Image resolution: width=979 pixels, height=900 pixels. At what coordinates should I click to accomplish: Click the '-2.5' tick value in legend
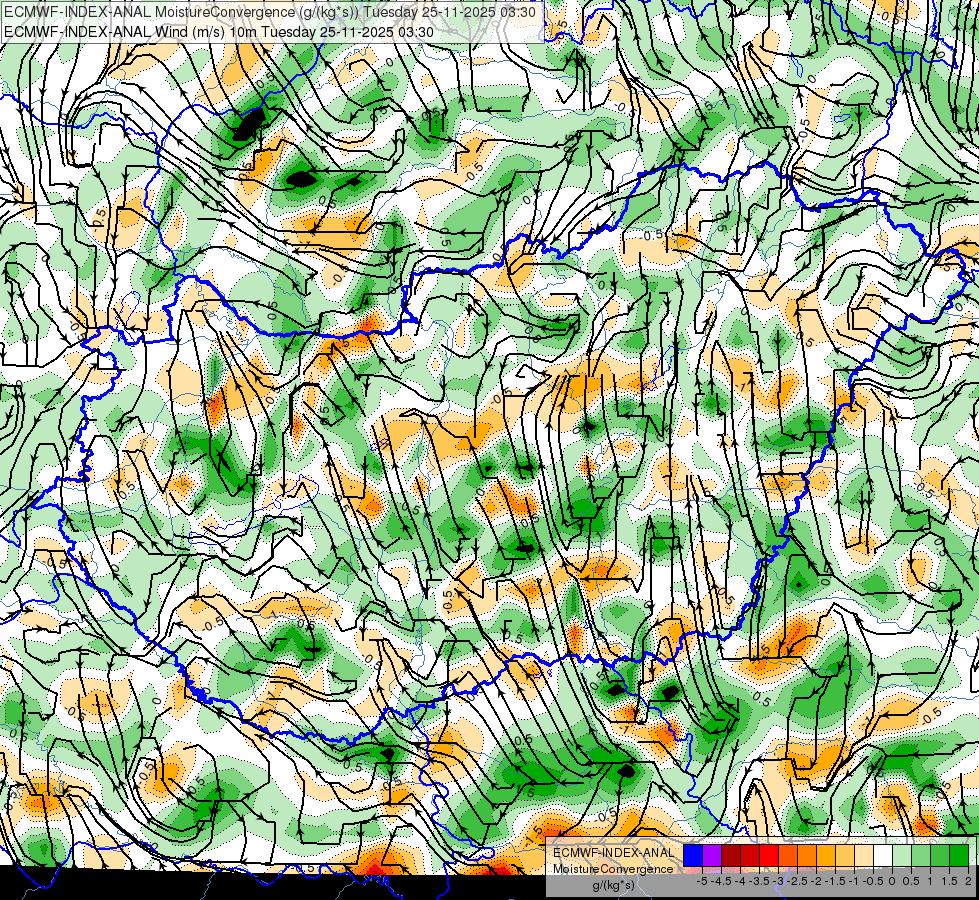pyautogui.click(x=797, y=881)
